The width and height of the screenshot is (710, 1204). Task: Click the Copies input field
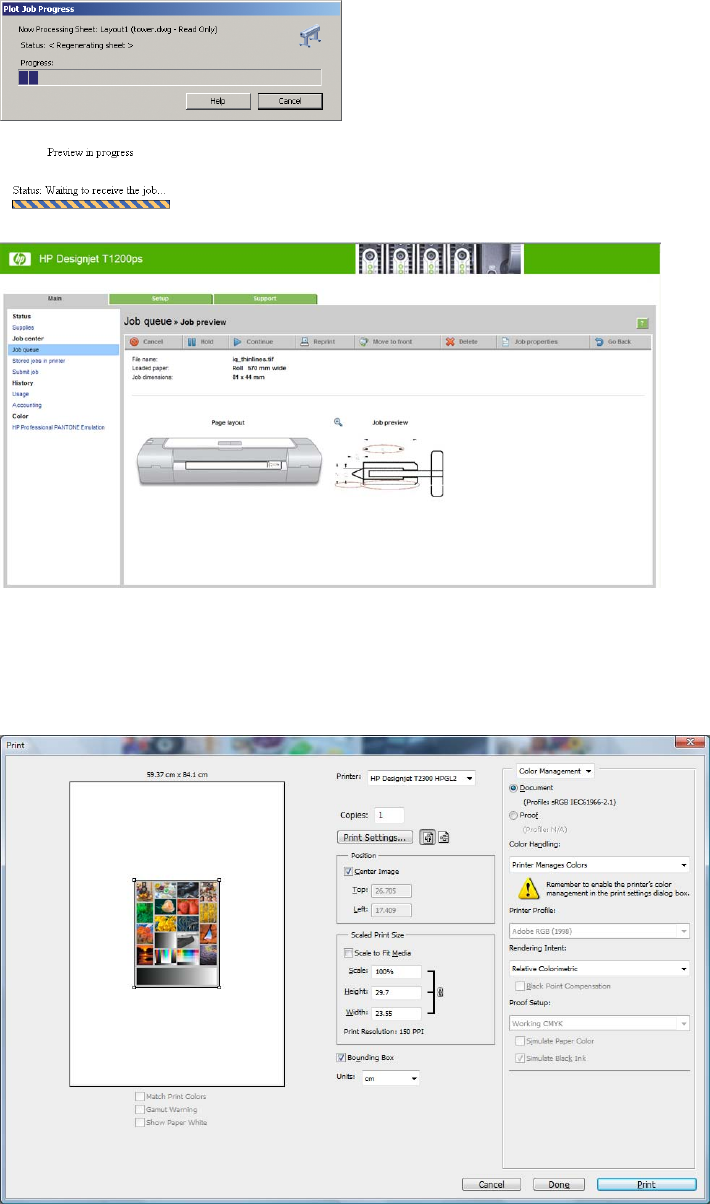coord(389,815)
